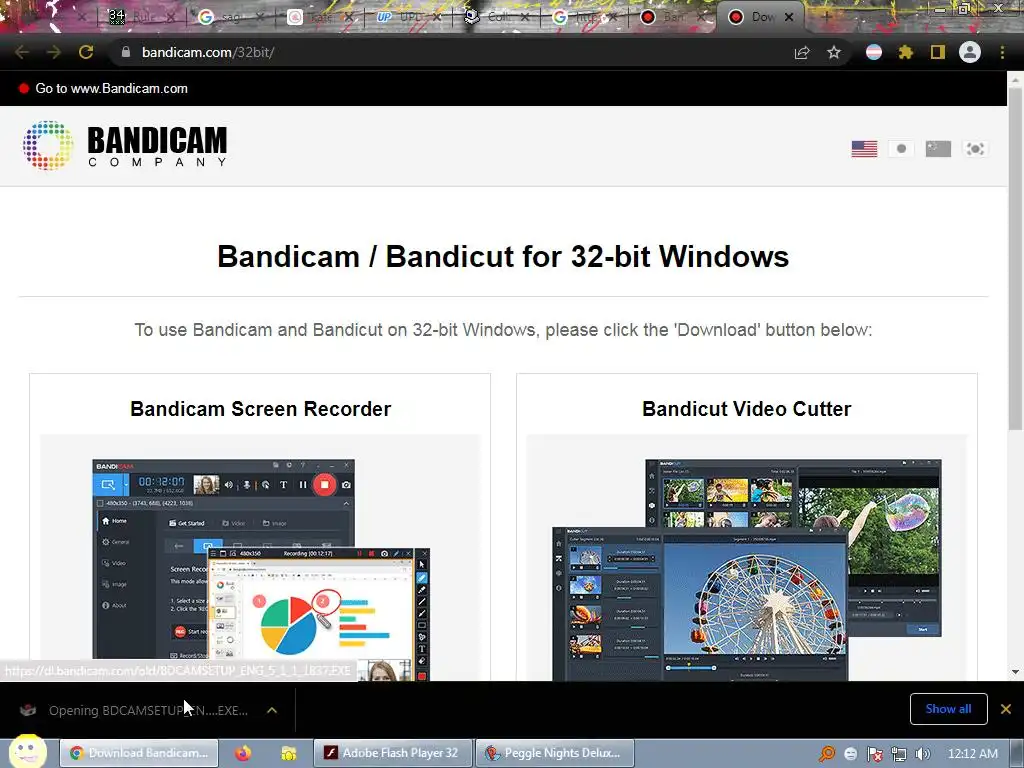Click the 'Show all' downloads button
Screen dimensions: 1024x768
click(948, 709)
